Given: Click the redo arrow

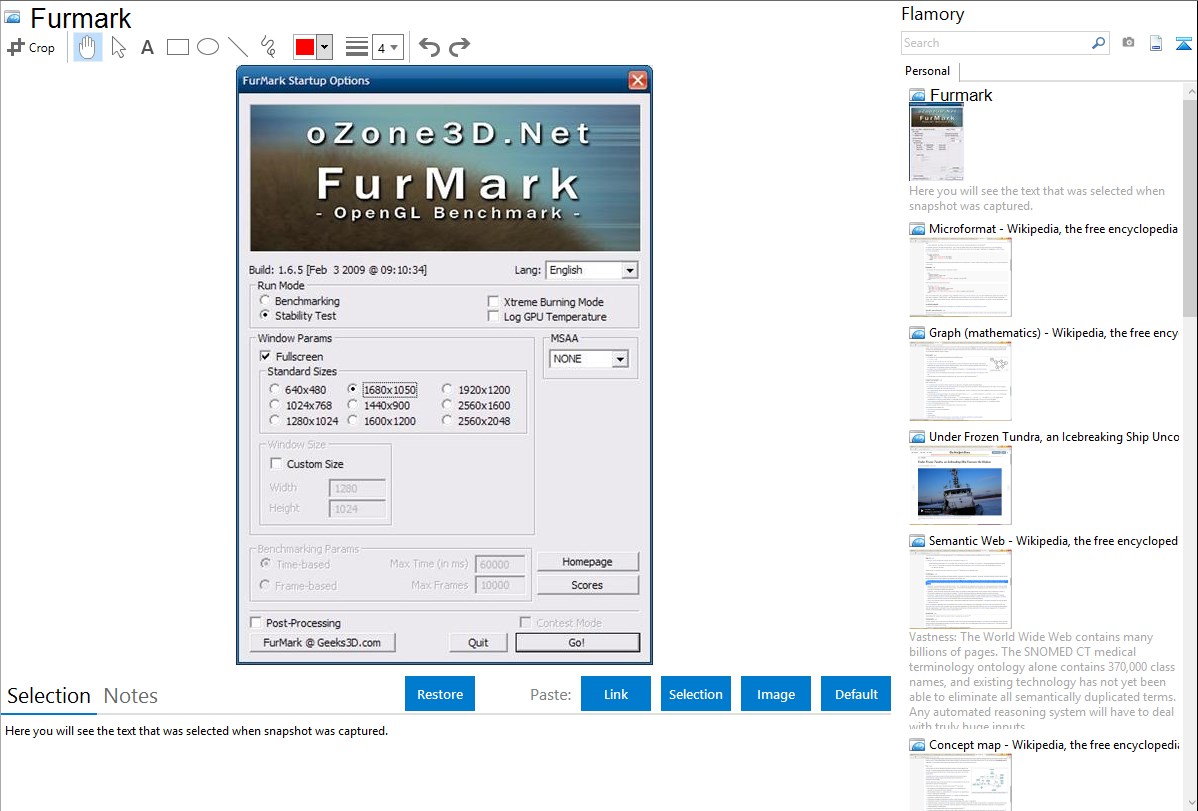Looking at the screenshot, I should (459, 47).
